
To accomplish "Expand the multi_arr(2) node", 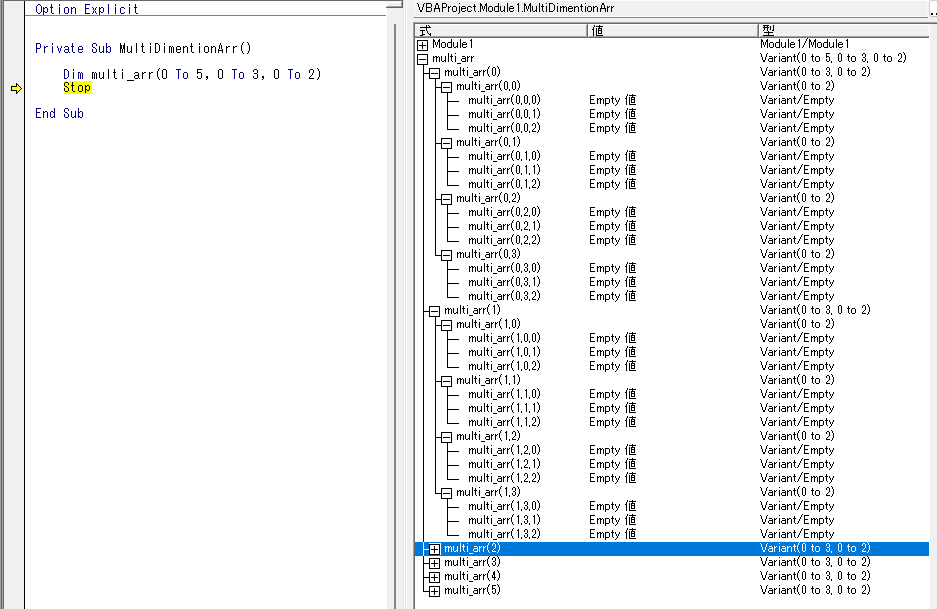I will pos(434,549).
